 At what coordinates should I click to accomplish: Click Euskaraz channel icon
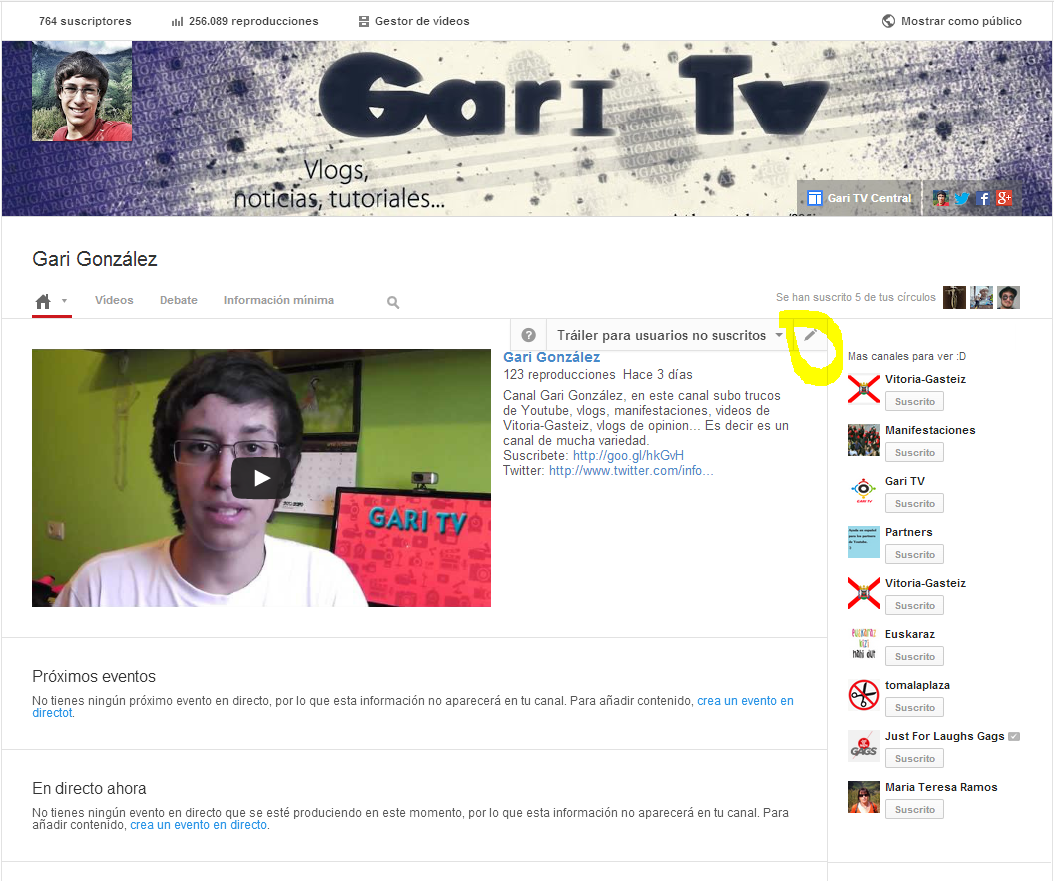click(864, 644)
